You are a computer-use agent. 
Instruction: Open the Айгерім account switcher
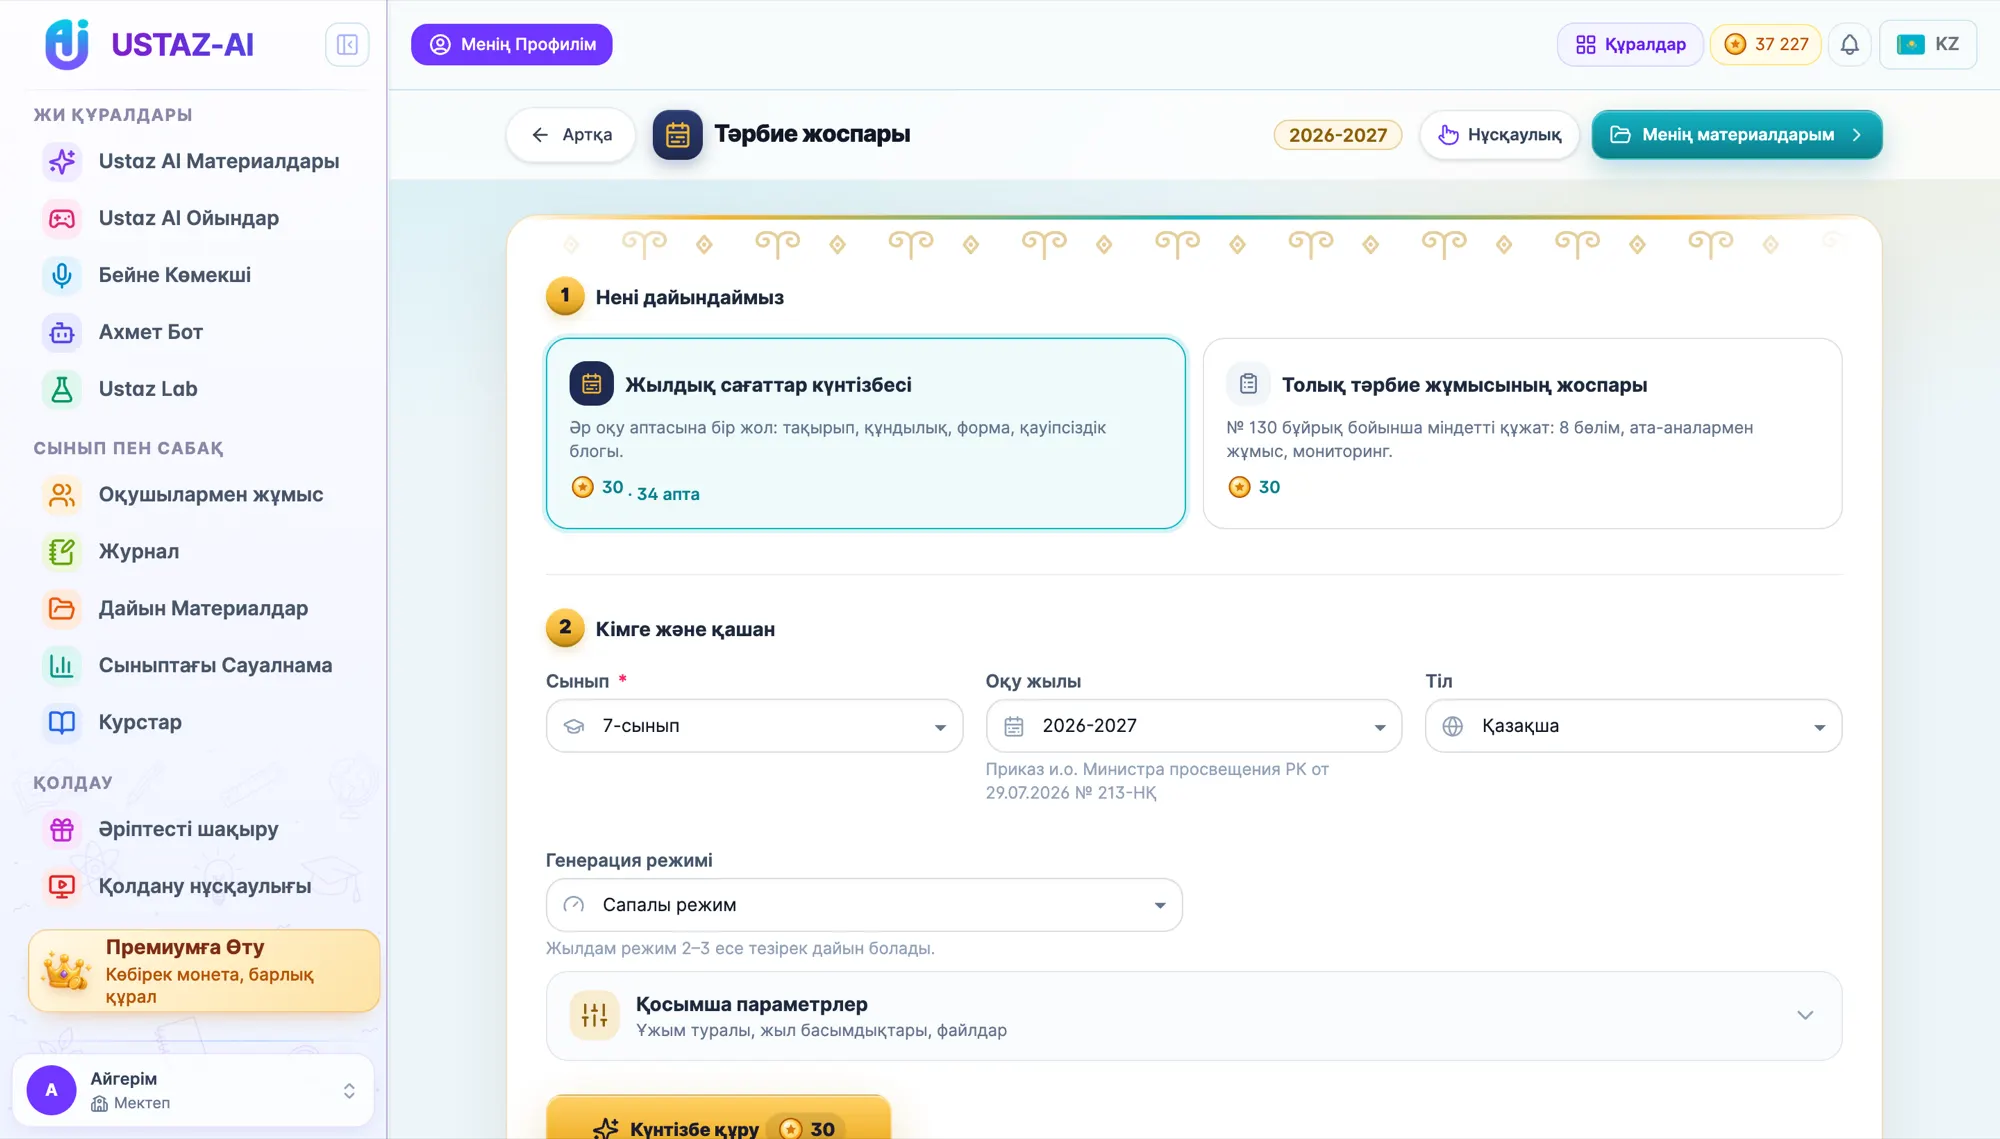click(x=193, y=1090)
